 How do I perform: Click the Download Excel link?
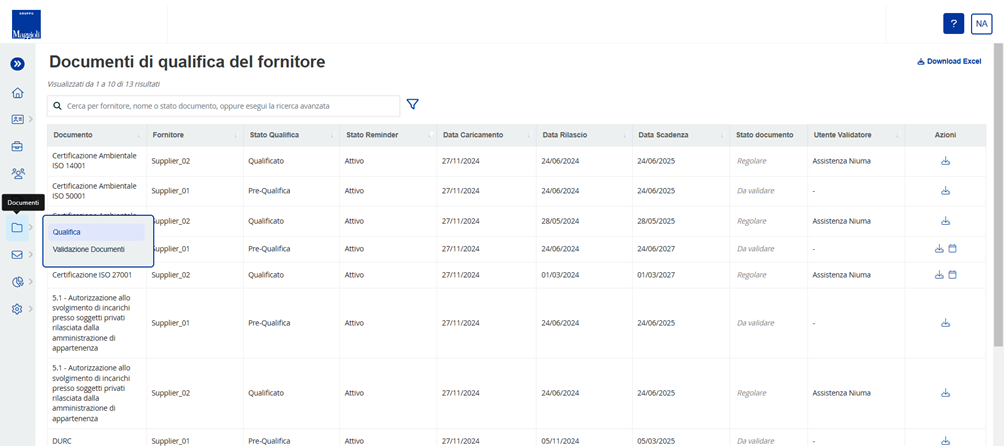949,62
